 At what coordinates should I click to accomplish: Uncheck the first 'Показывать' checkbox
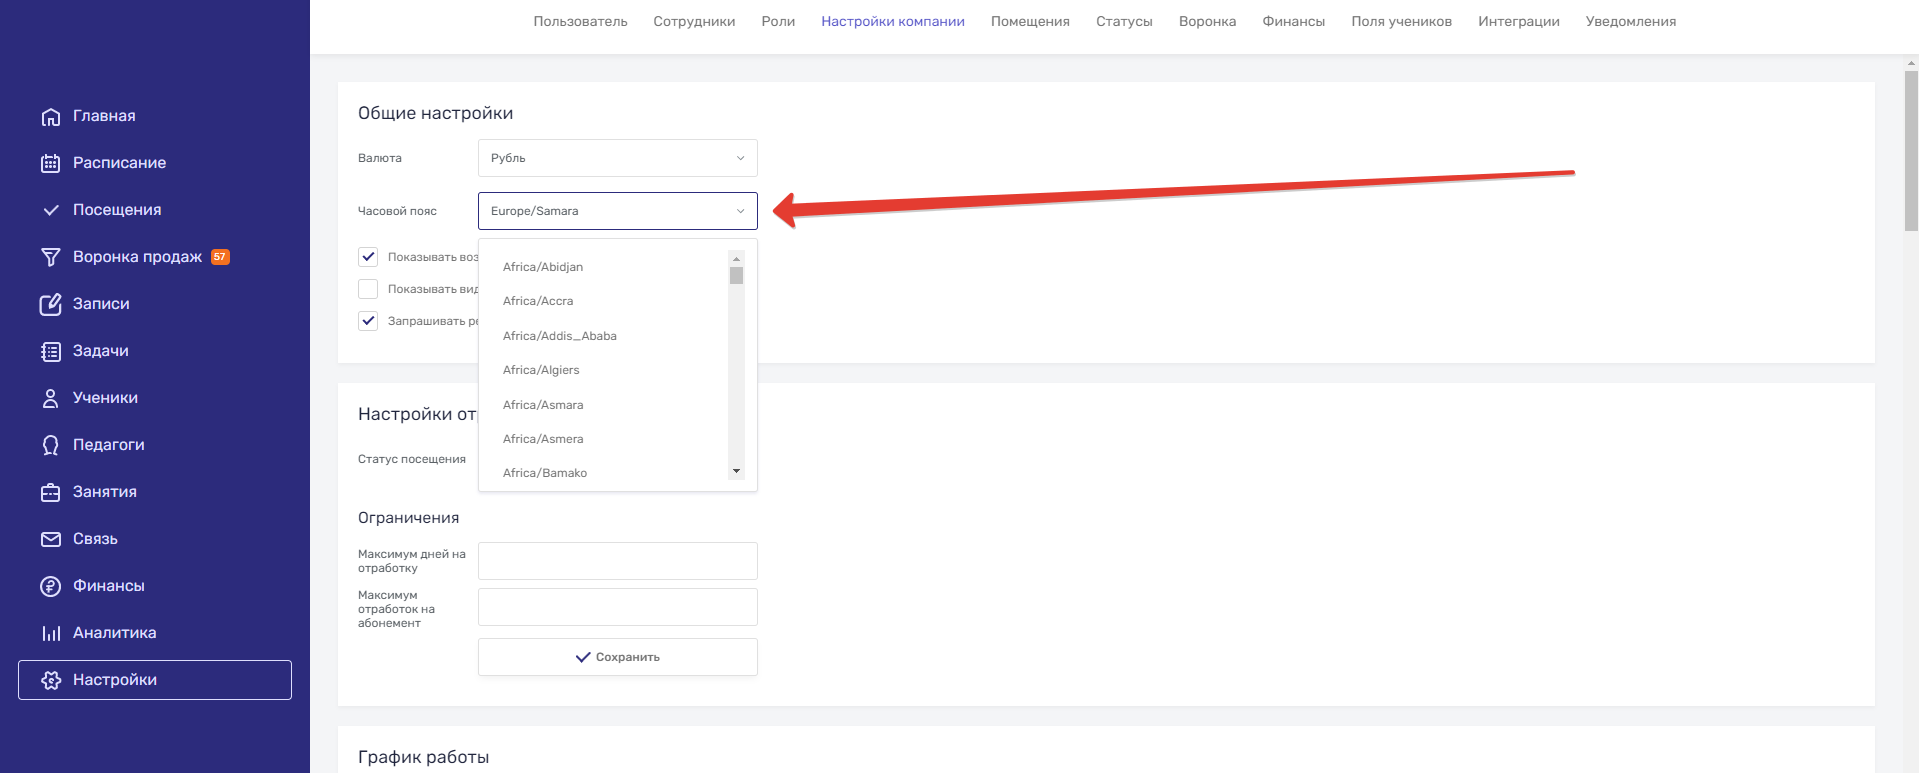[368, 257]
